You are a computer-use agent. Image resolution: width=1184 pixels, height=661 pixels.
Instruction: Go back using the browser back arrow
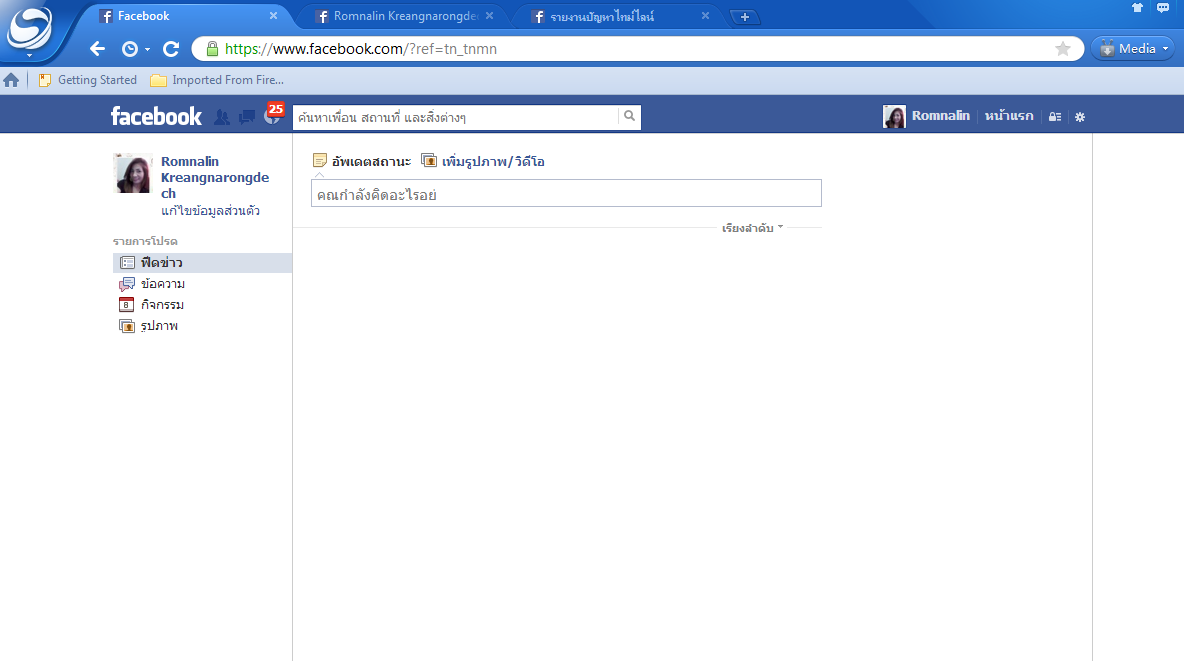tap(97, 49)
